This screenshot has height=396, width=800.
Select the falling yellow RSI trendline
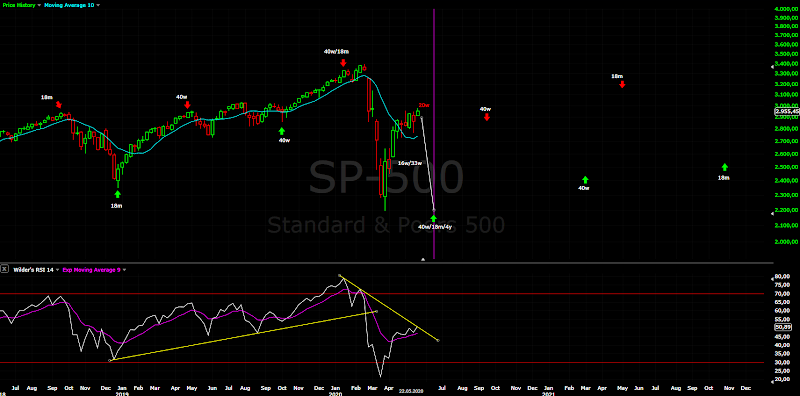click(389, 308)
